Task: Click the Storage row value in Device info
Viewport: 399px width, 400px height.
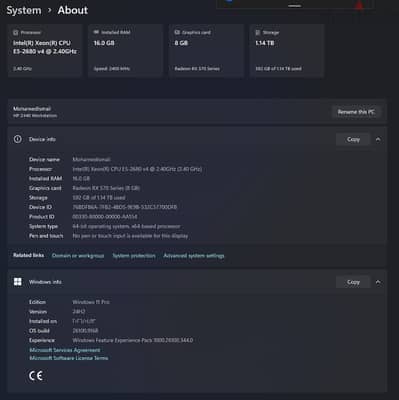Action: point(99,198)
